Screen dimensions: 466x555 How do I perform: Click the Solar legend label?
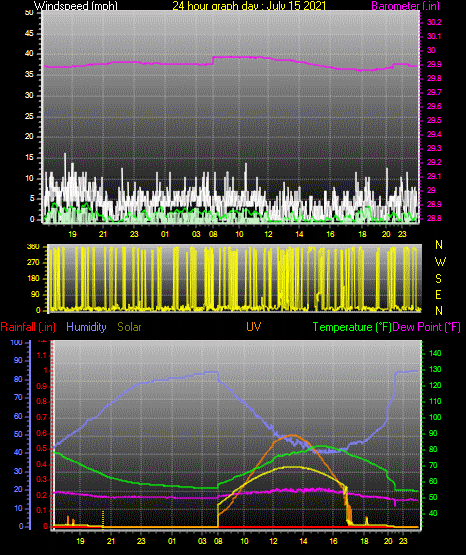(129, 327)
